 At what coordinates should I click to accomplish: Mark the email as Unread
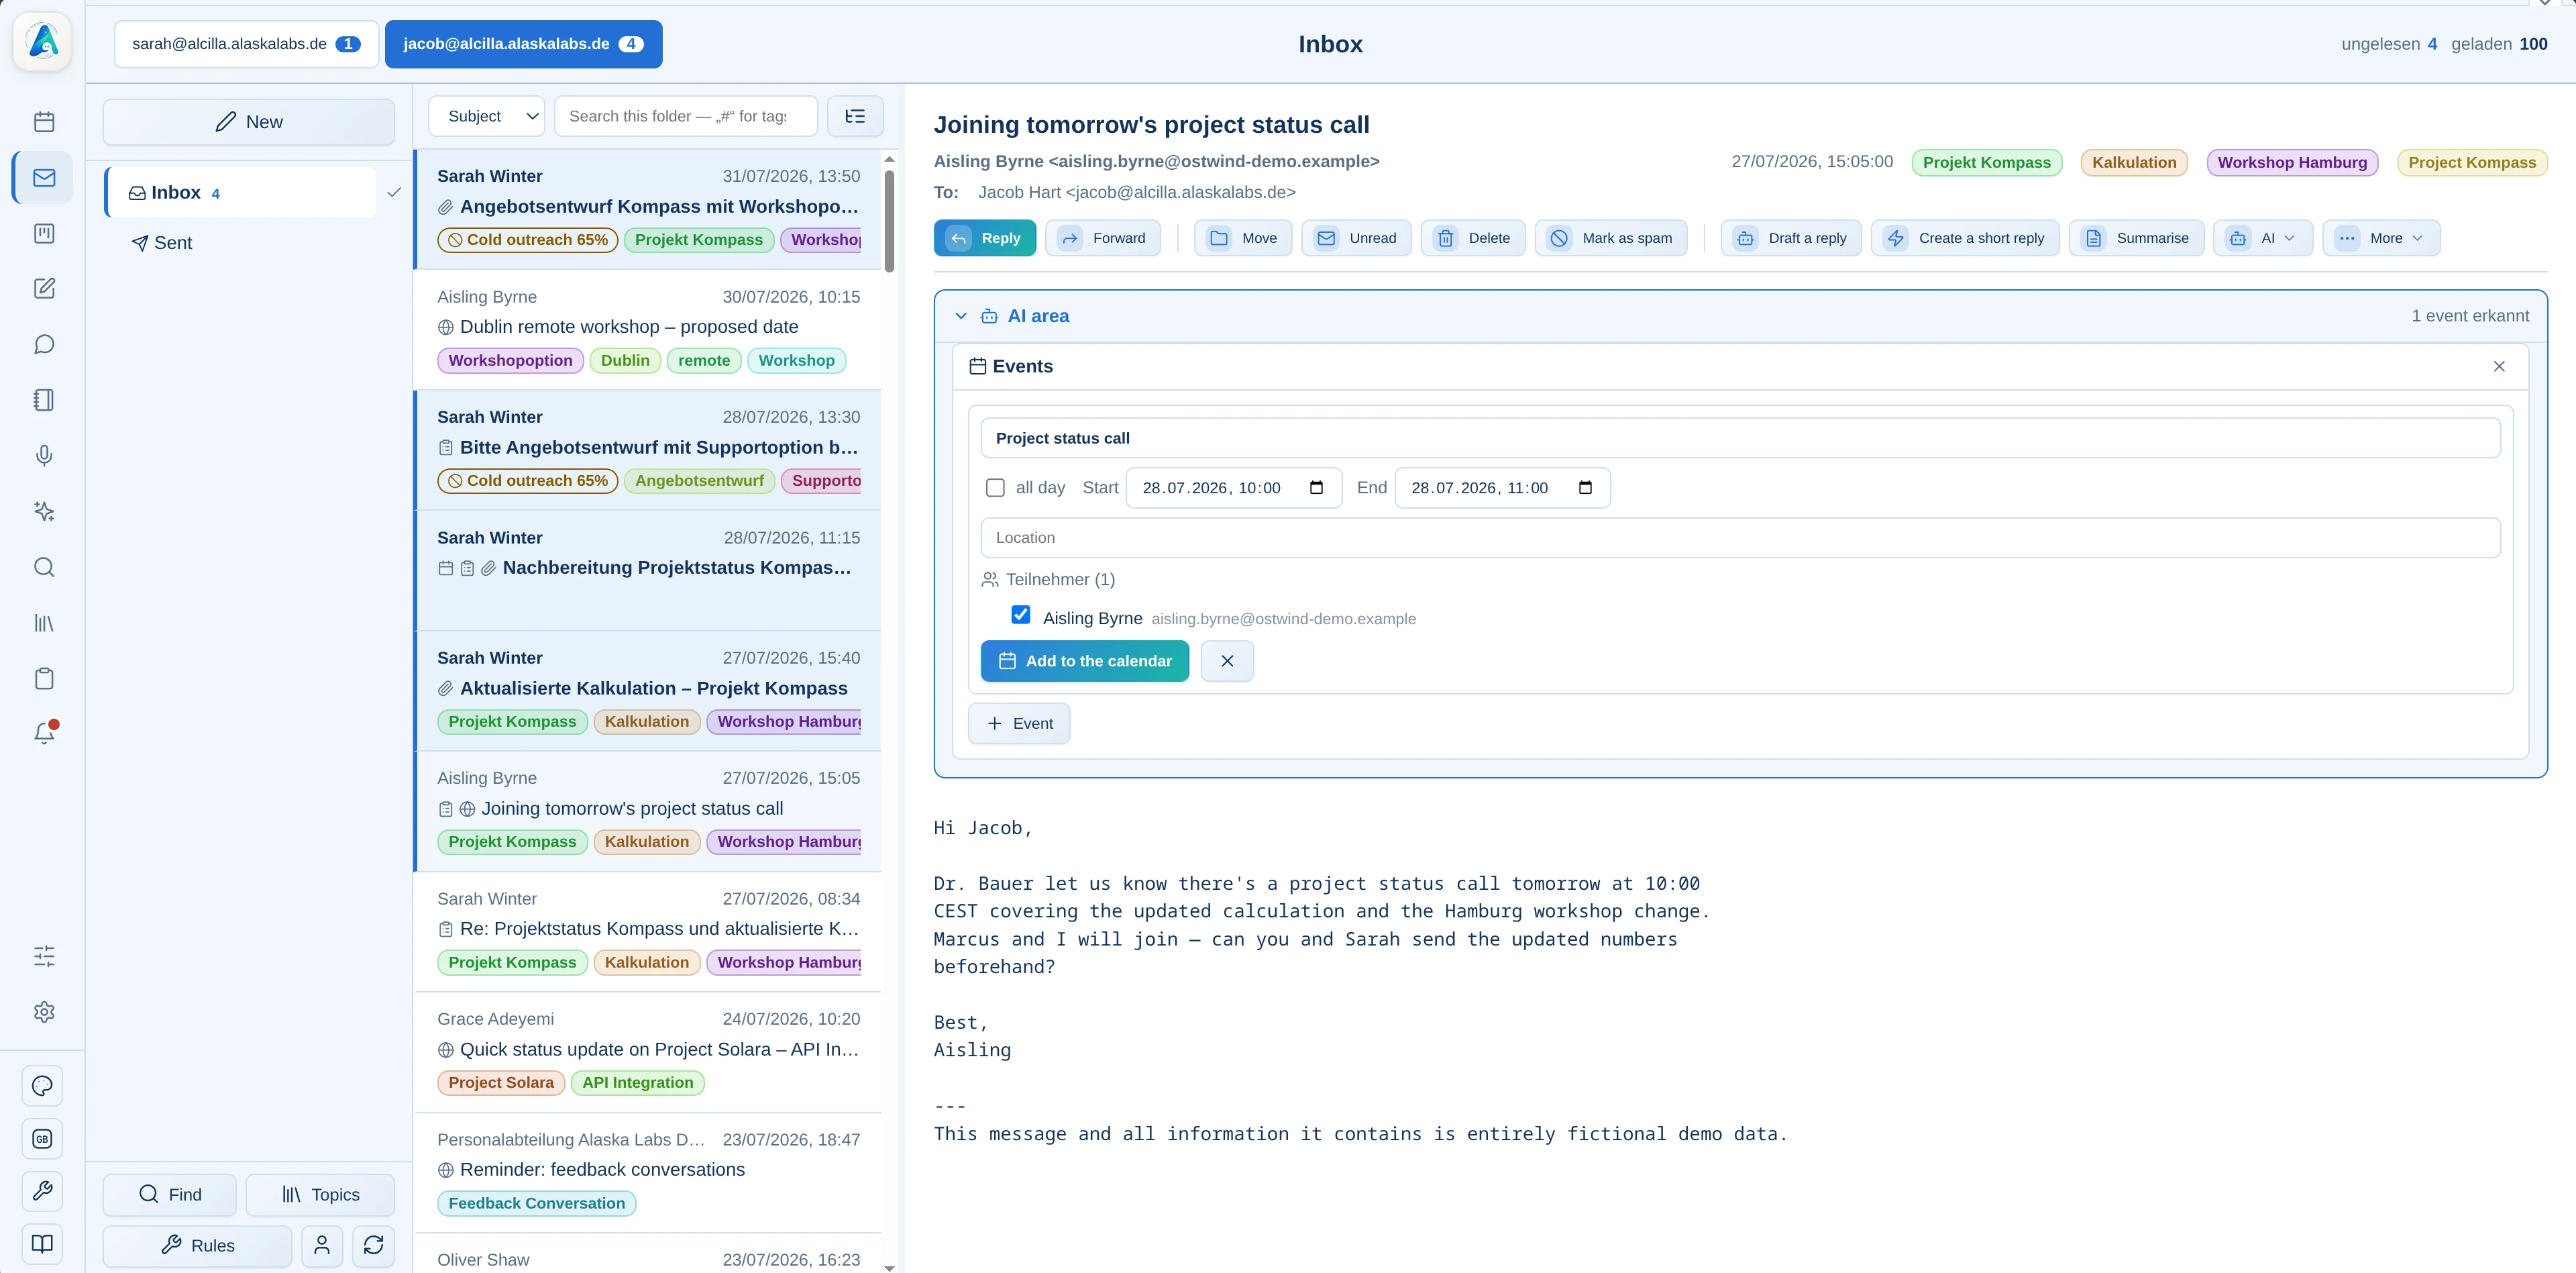[1357, 238]
